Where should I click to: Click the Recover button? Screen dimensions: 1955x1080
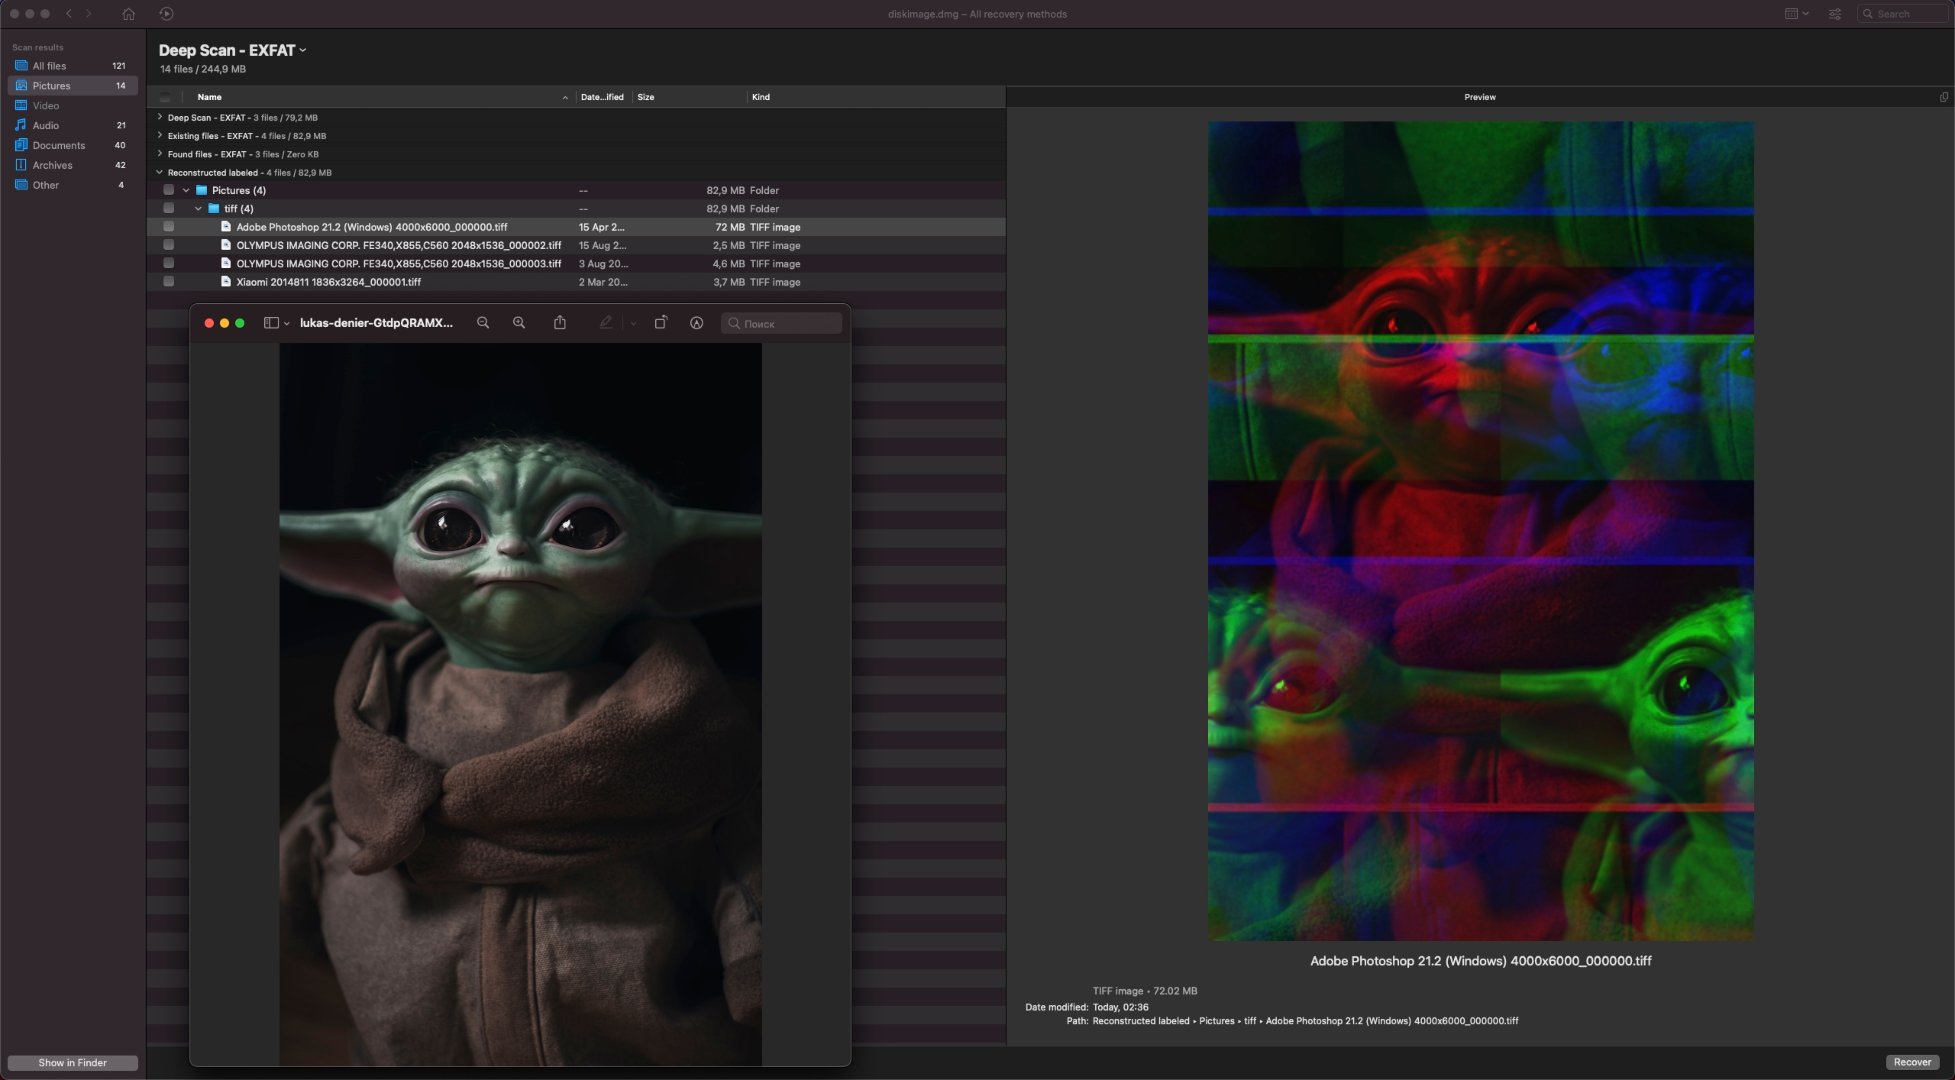click(x=1912, y=1062)
